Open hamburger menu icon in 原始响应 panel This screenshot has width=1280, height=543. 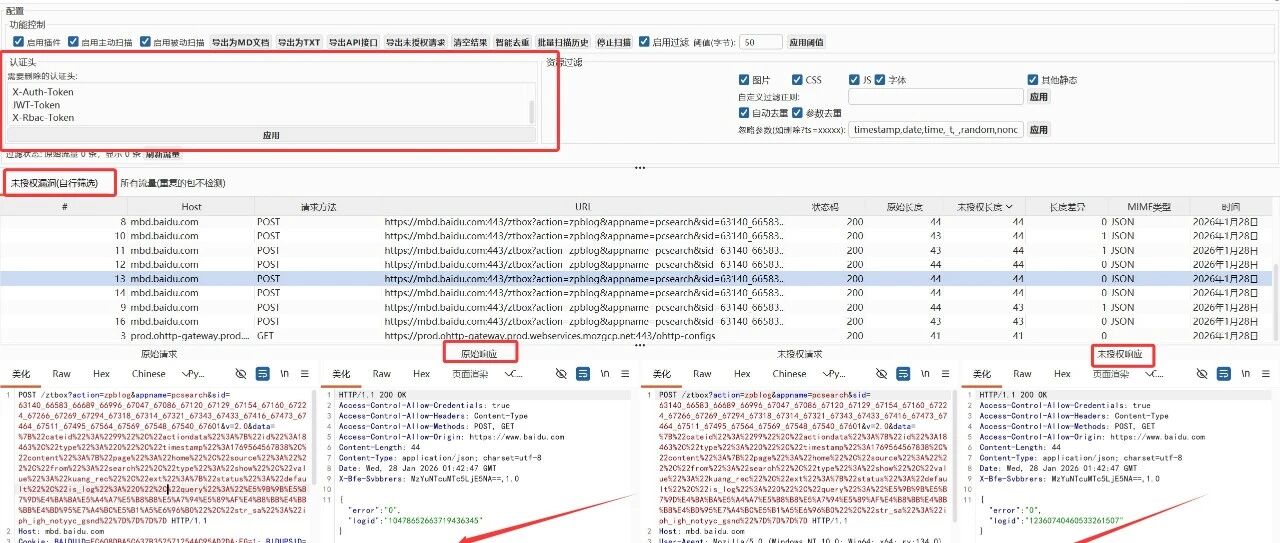(626, 374)
